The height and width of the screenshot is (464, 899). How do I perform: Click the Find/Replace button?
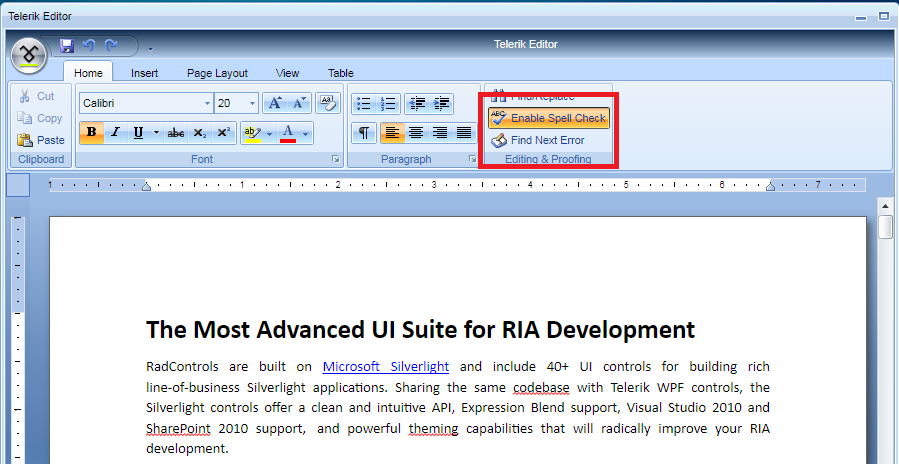[x=533, y=96]
